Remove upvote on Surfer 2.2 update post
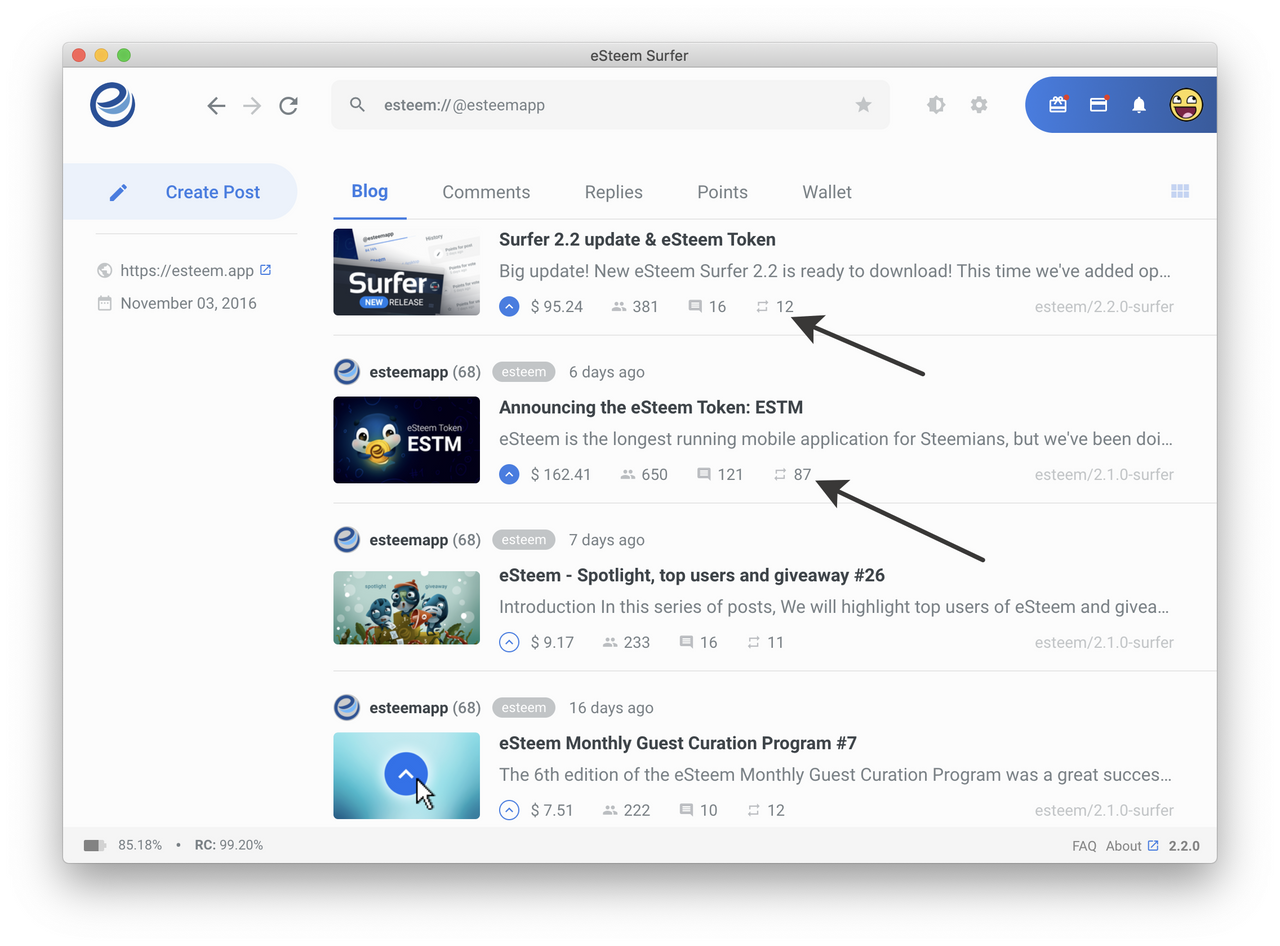The width and height of the screenshot is (1280, 946). point(509,306)
